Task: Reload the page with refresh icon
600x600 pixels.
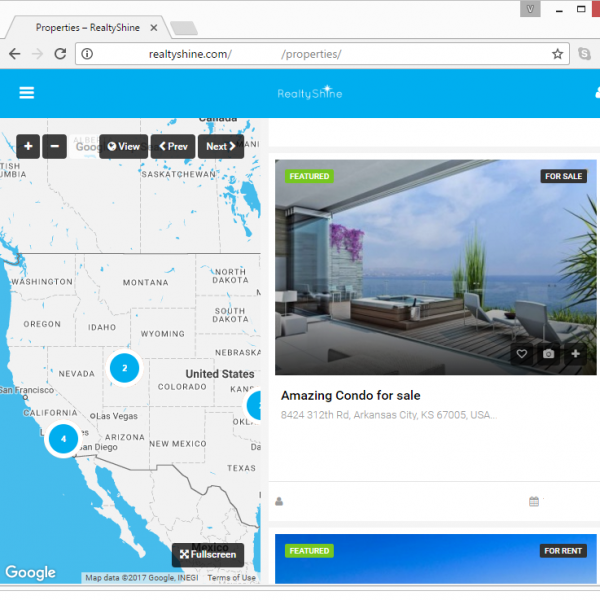Action: [x=60, y=54]
